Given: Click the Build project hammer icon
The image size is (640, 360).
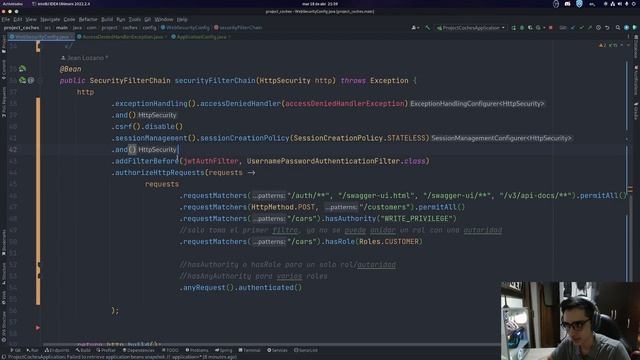Looking at the screenshot, I should point(427,28).
